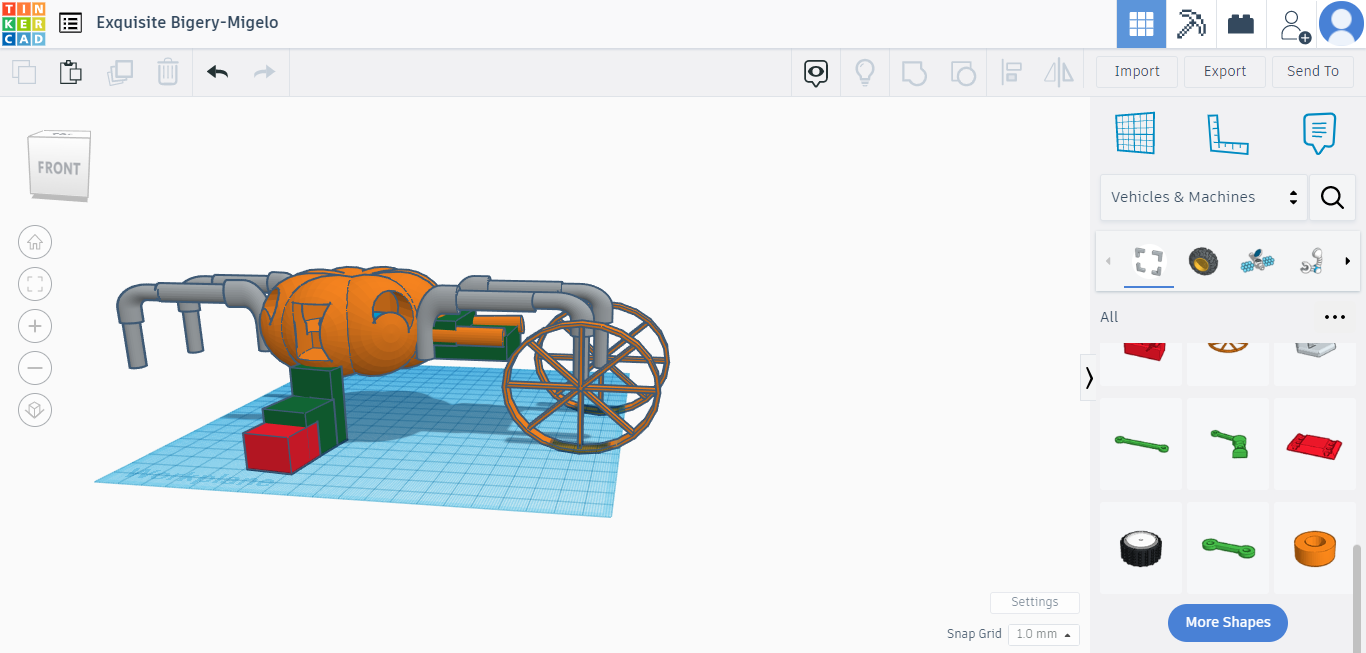Toggle Show All hidden objects lightbulb

click(x=865, y=71)
